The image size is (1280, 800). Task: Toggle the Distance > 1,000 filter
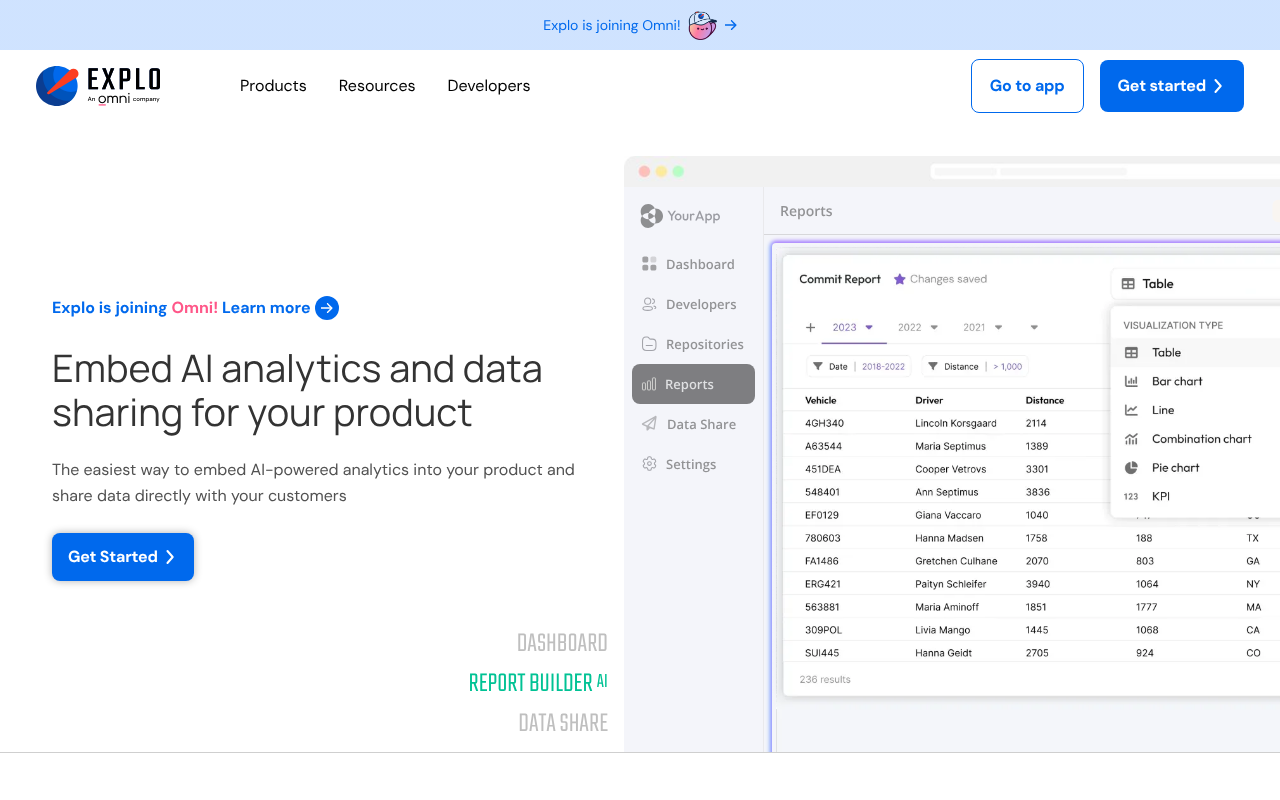[975, 366]
